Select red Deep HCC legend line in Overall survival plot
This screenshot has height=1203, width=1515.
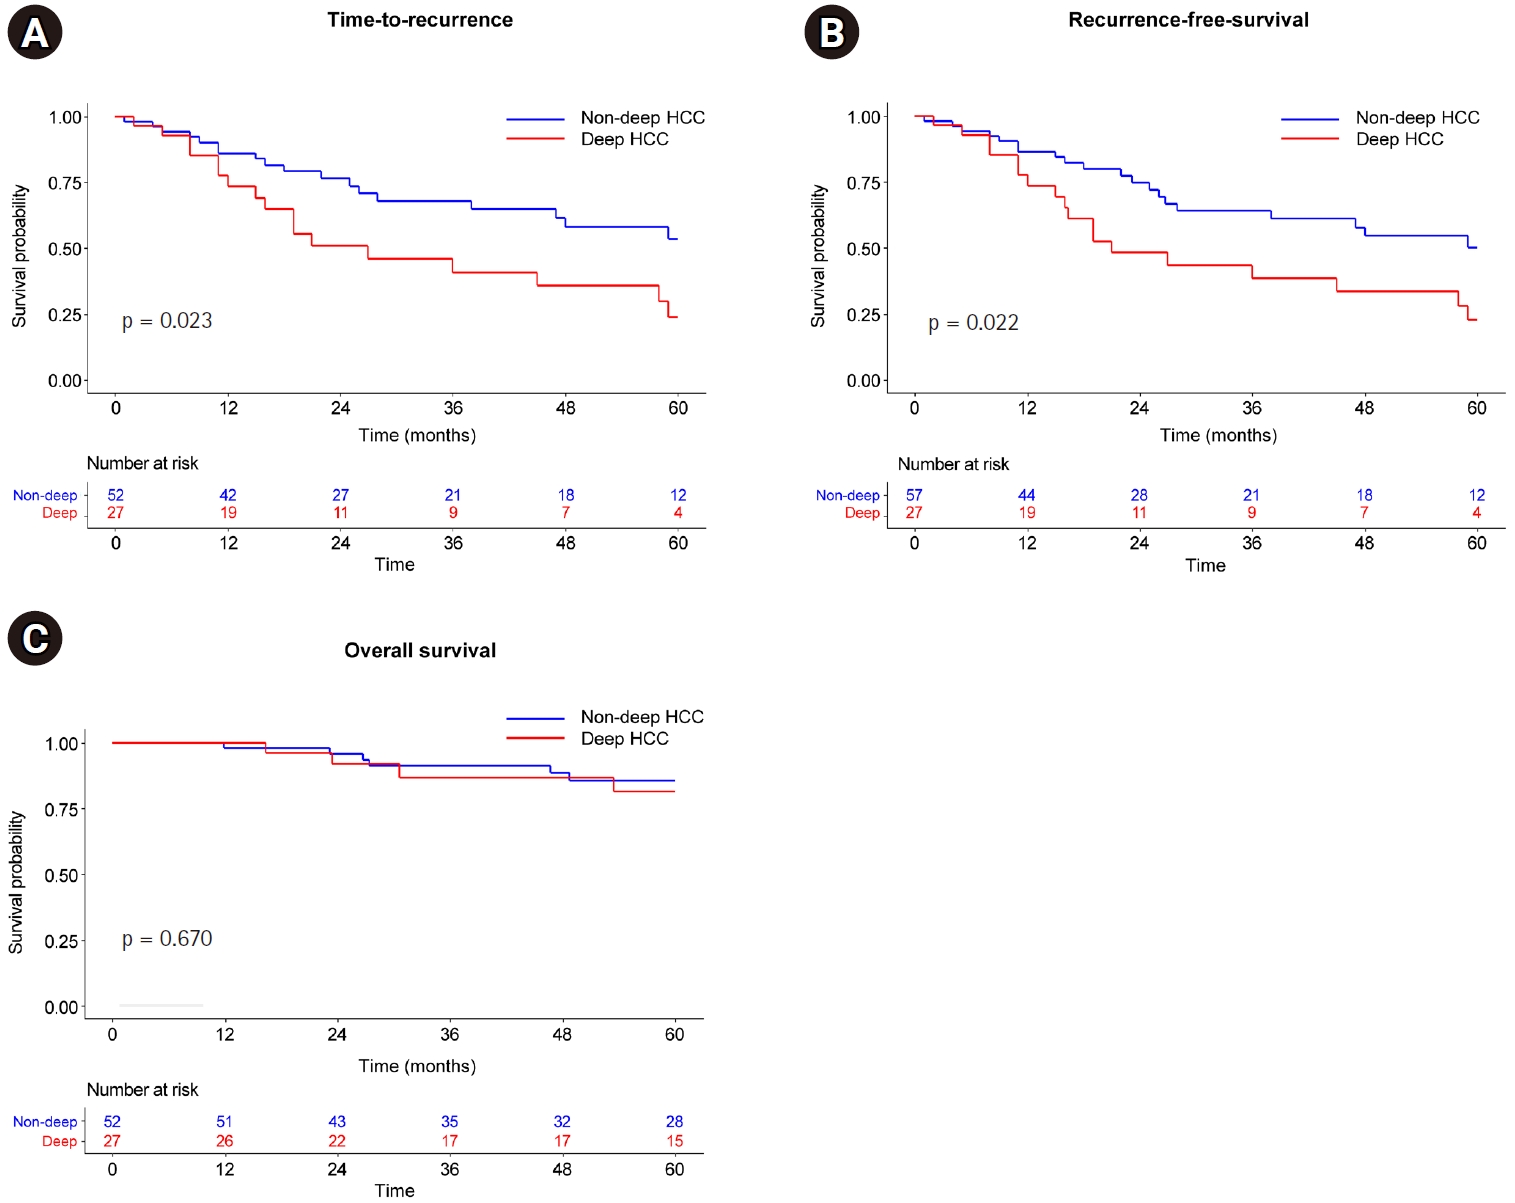click(x=535, y=738)
